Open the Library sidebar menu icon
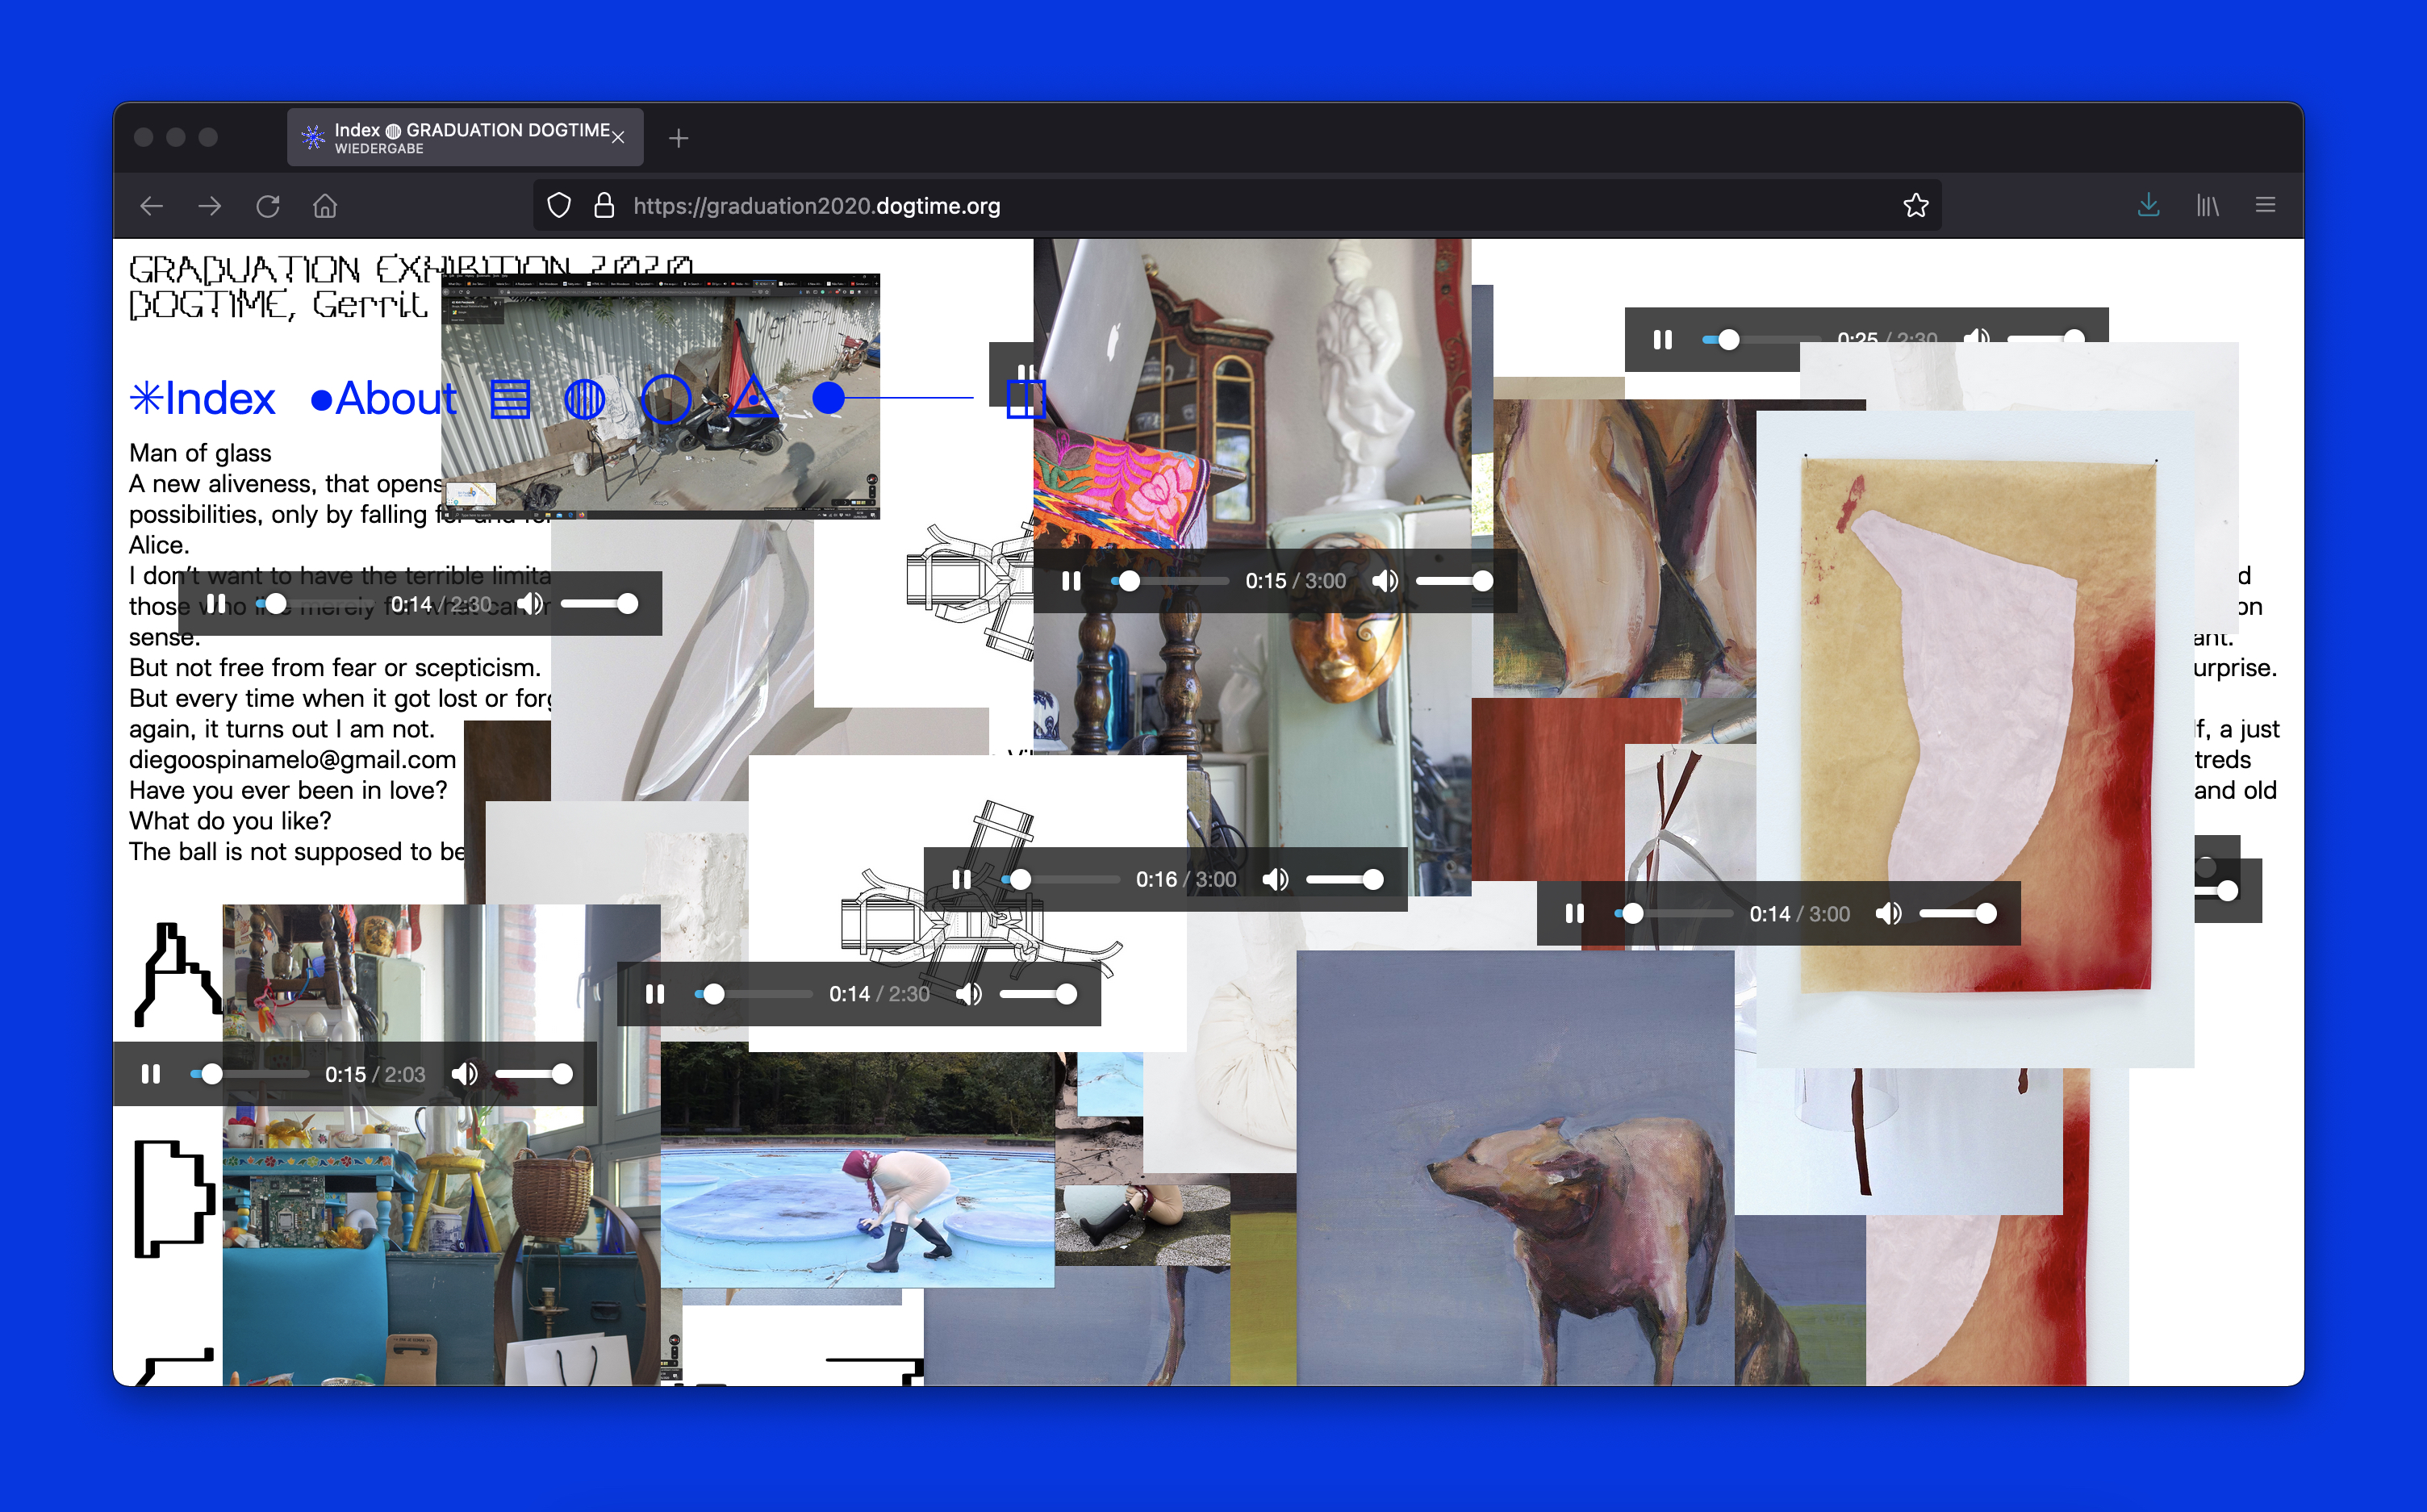 pyautogui.click(x=2207, y=206)
